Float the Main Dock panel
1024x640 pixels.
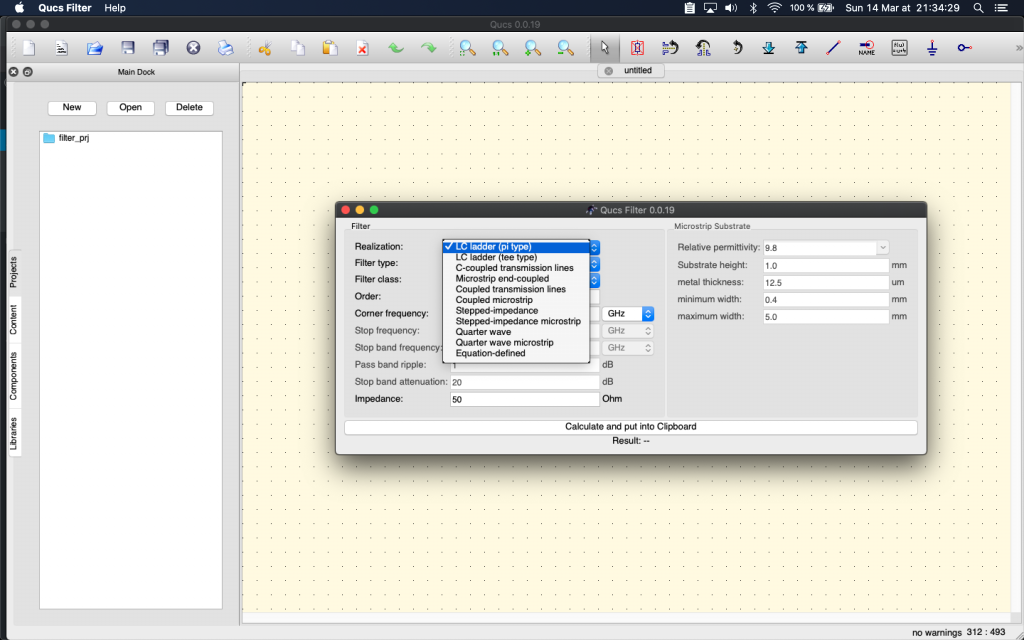(27, 72)
